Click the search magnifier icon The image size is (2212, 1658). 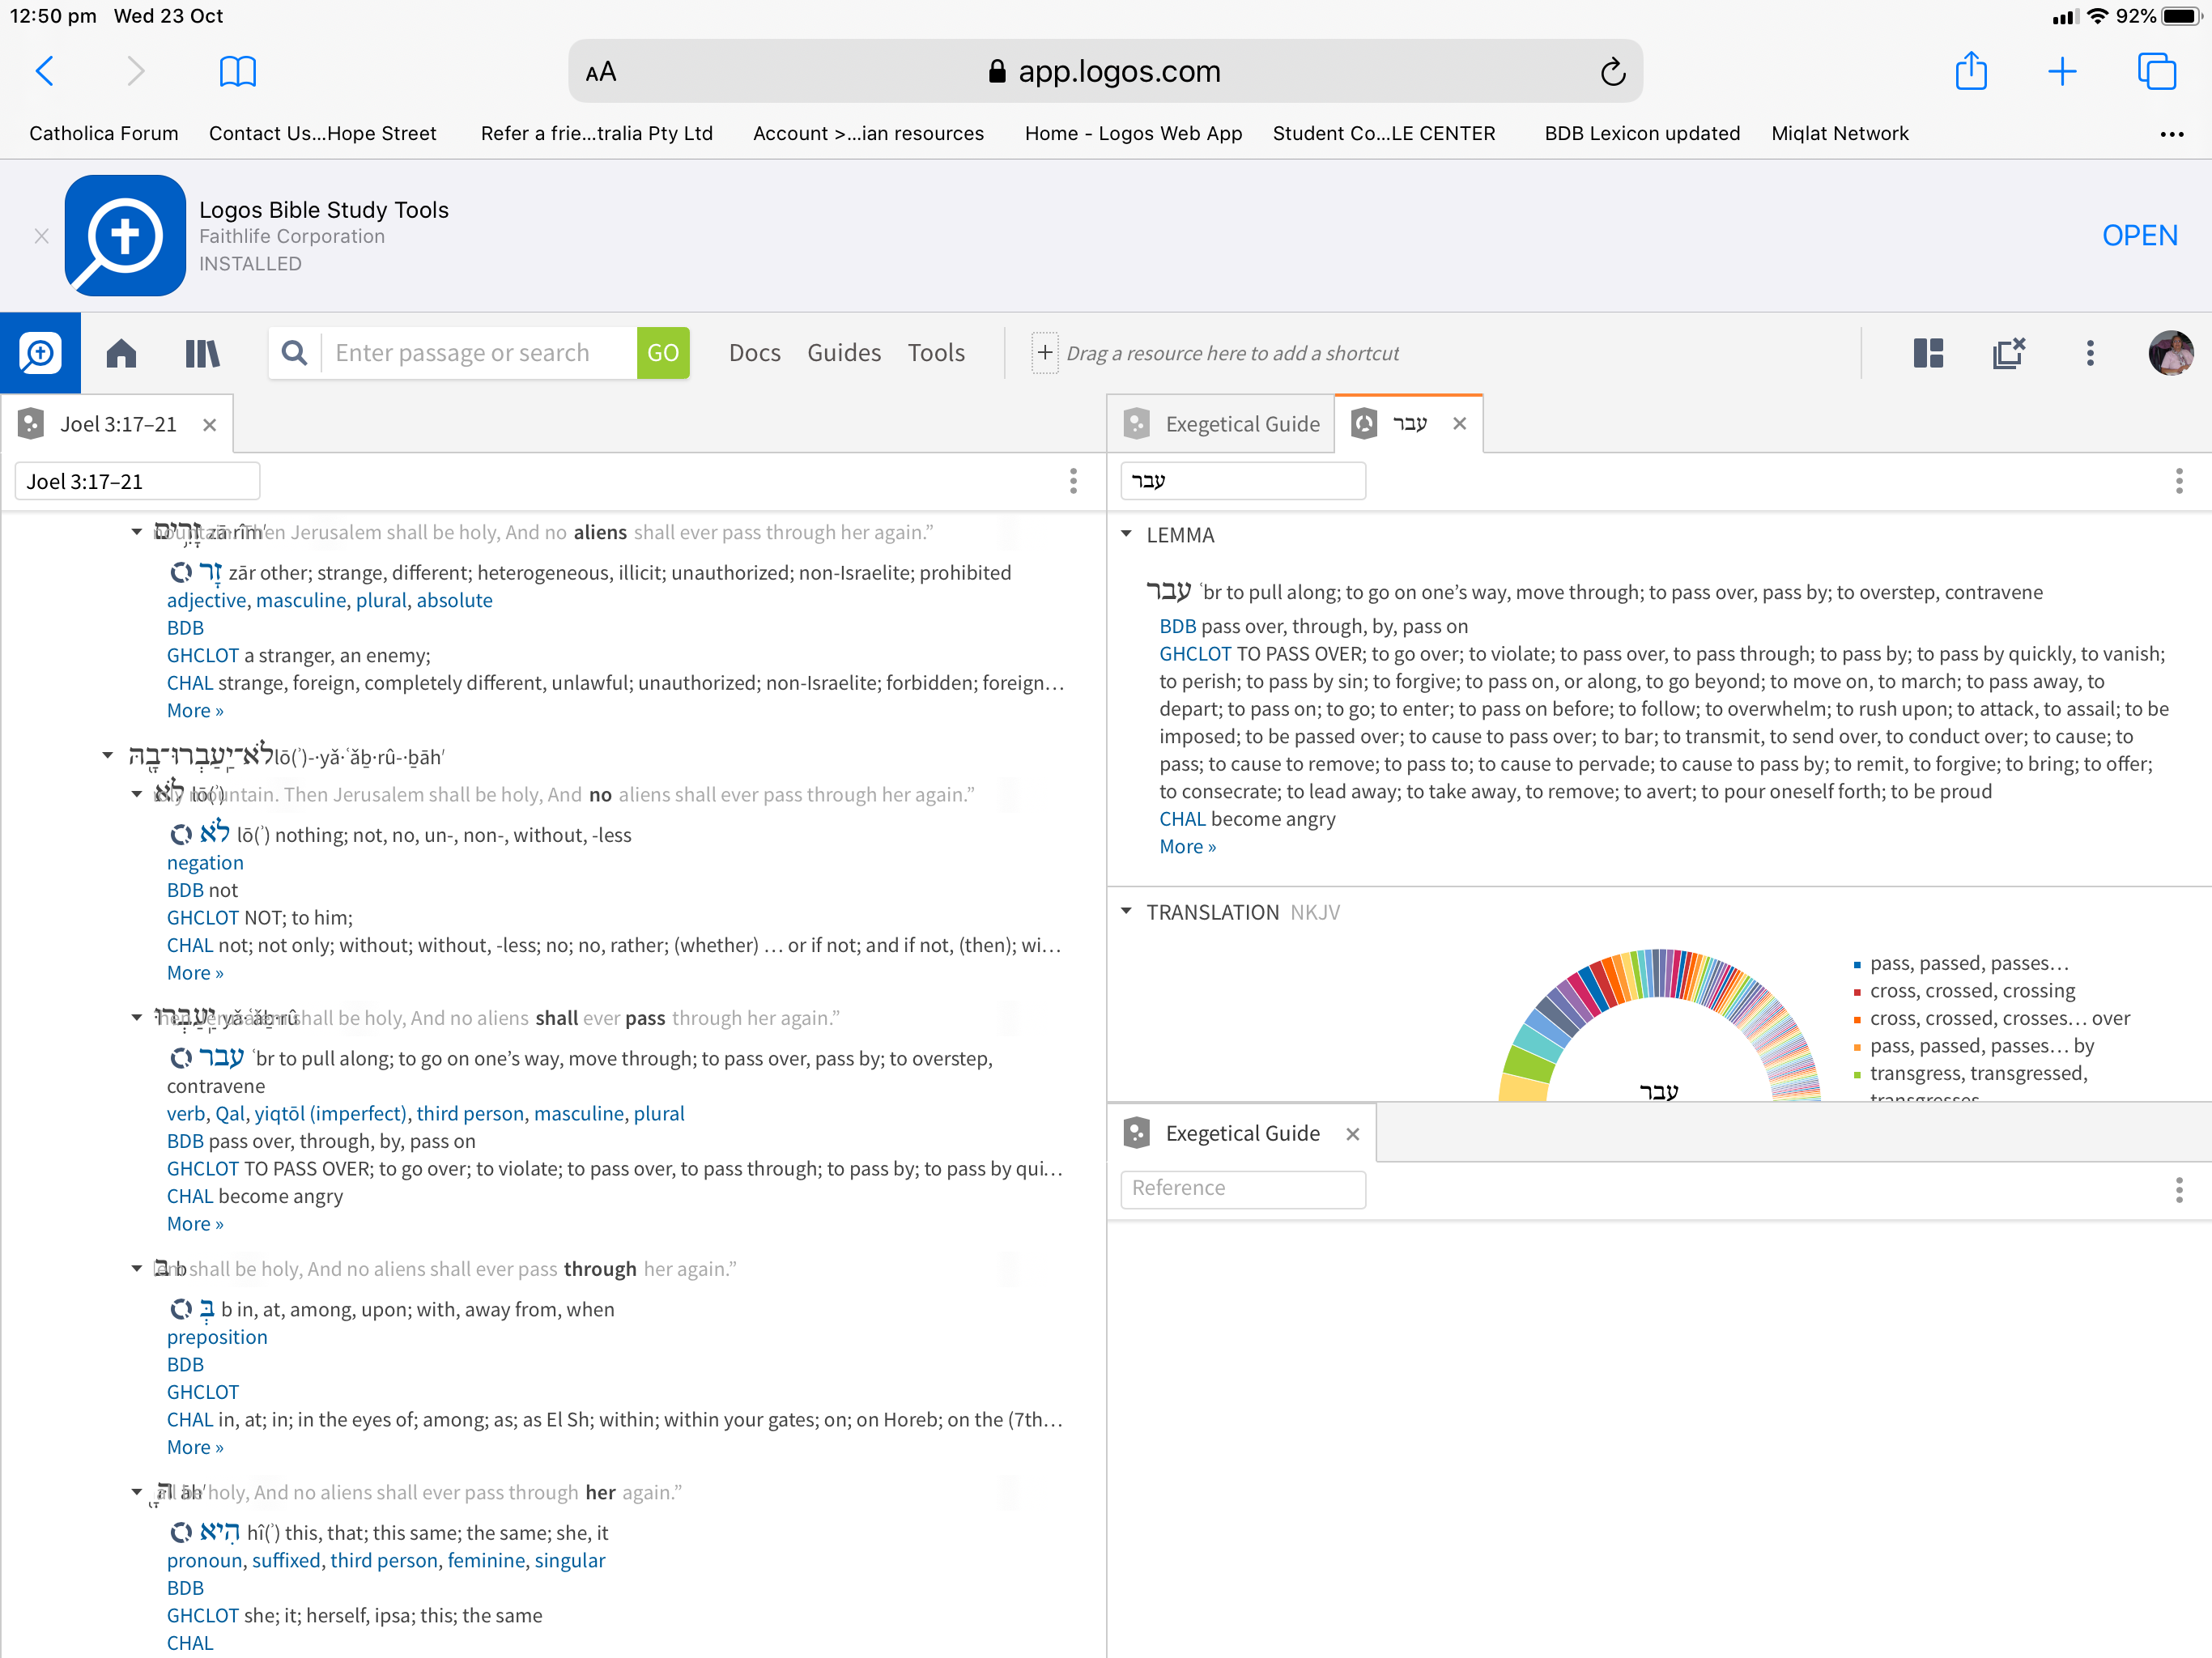(x=294, y=353)
